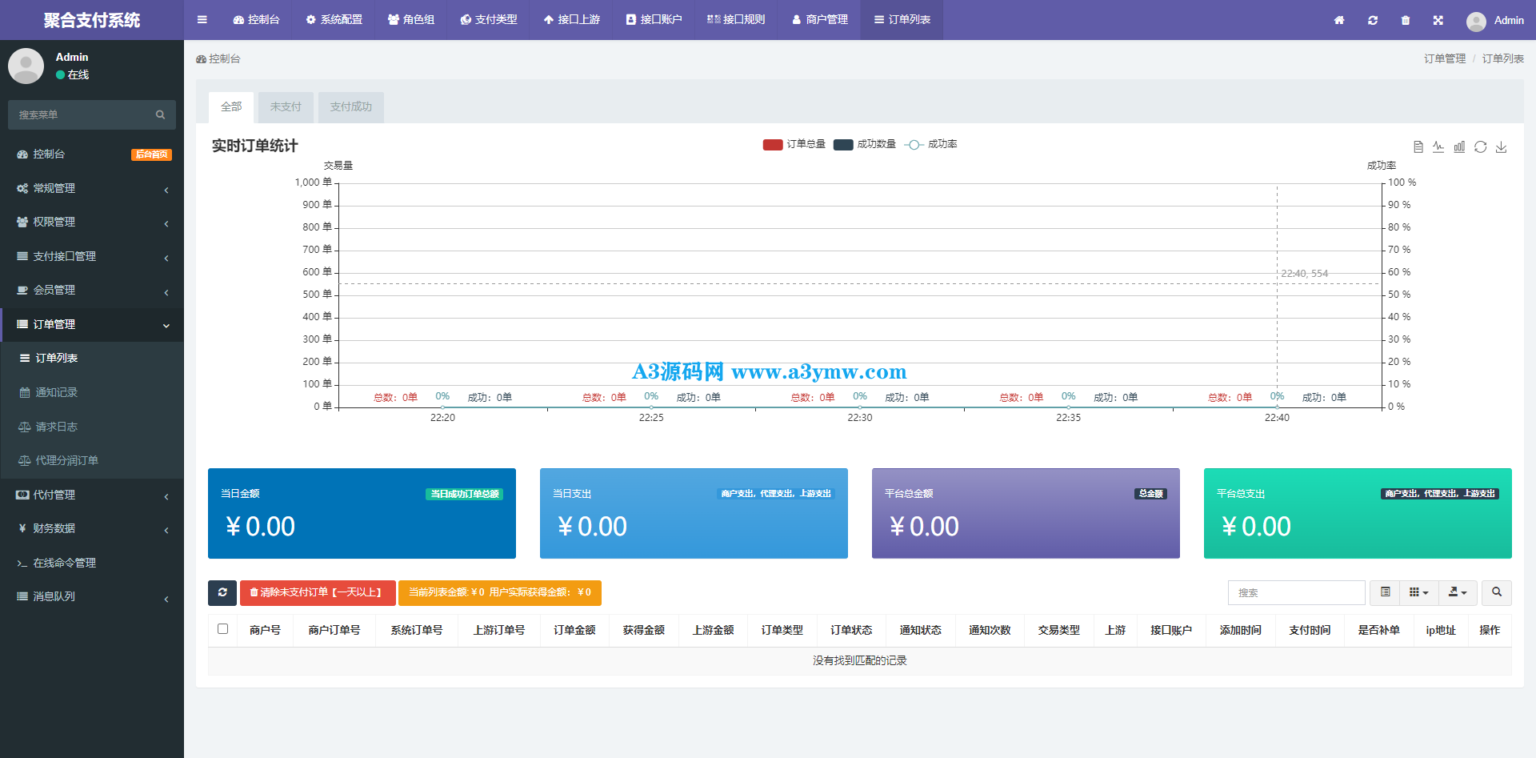Switch to 支付成功 tab
The height and width of the screenshot is (758, 1536).
pos(351,107)
